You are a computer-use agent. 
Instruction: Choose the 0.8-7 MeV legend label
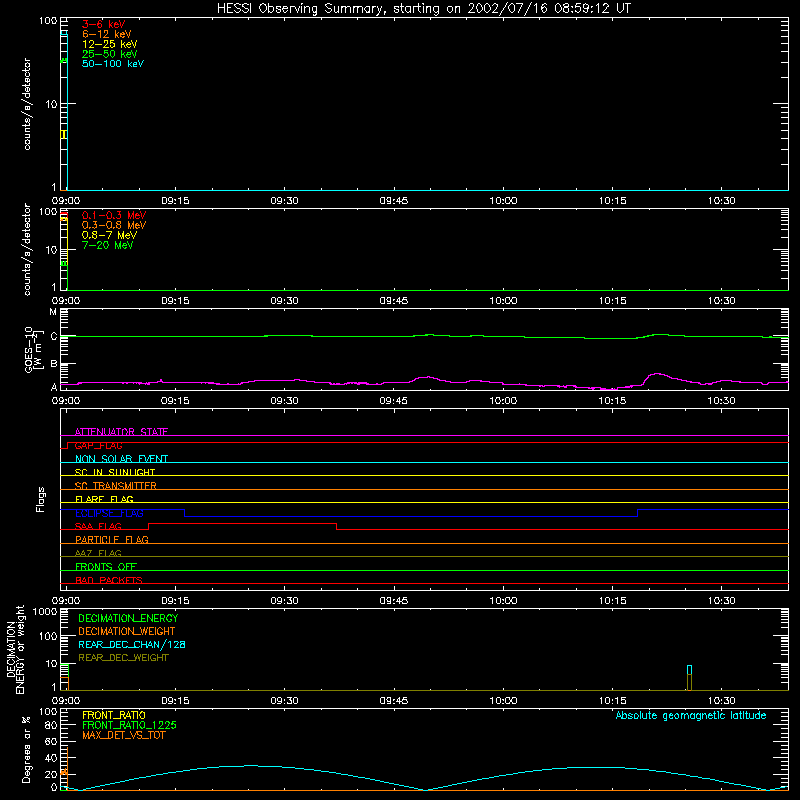click(109, 235)
